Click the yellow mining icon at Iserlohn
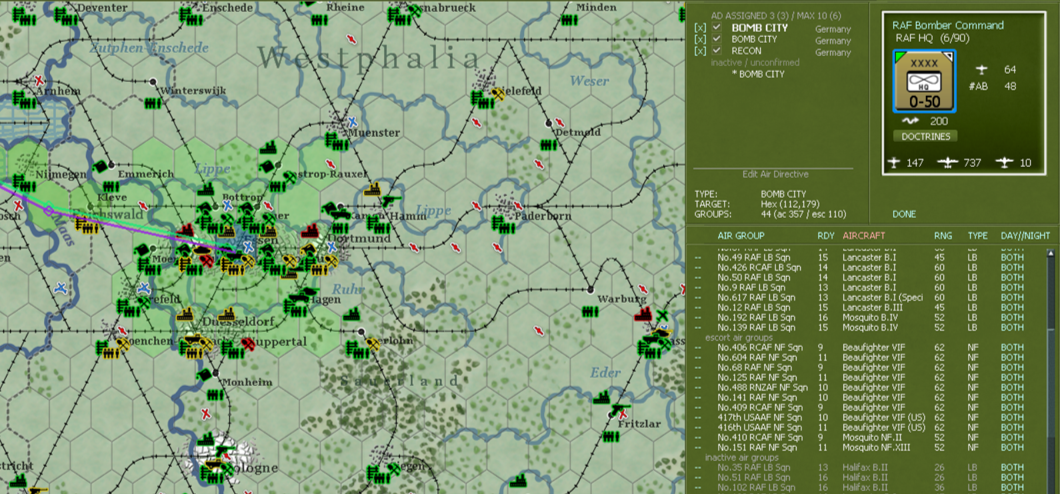The width and height of the screenshot is (1060, 494). point(372,345)
